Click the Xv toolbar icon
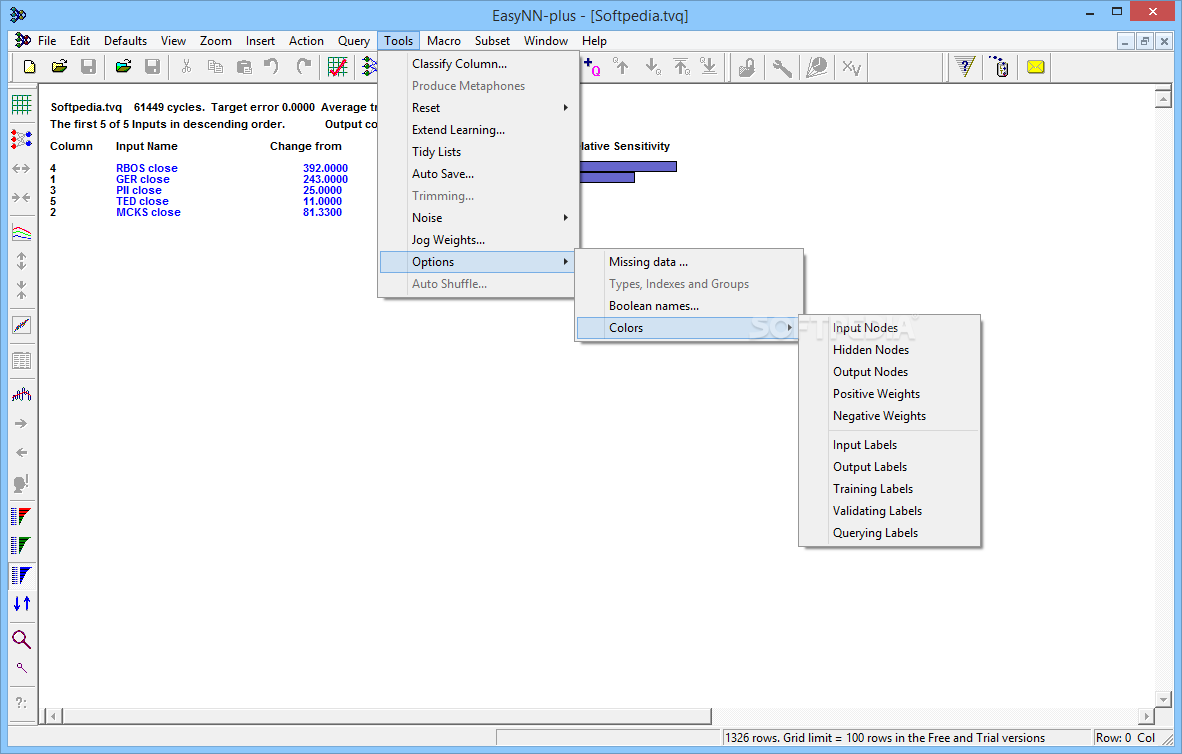Viewport: 1182px width, 754px height. point(851,67)
